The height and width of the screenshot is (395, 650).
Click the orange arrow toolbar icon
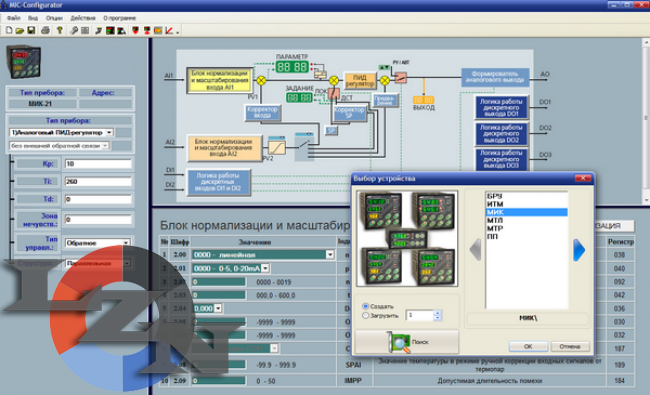coord(158,30)
